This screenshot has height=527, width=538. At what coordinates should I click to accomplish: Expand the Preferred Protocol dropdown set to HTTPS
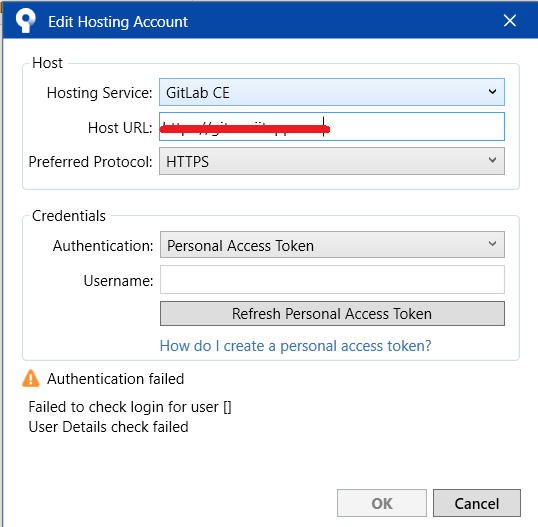332,161
